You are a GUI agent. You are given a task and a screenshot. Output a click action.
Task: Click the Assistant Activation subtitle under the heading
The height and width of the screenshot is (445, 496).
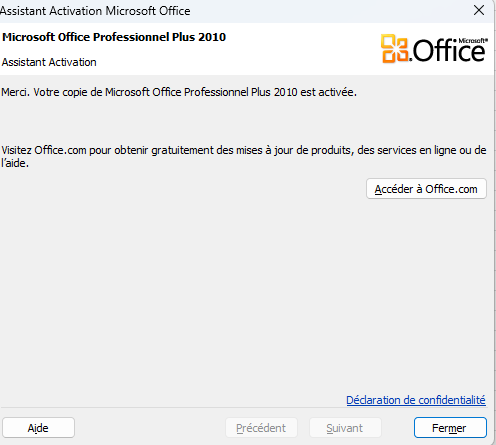click(49, 62)
